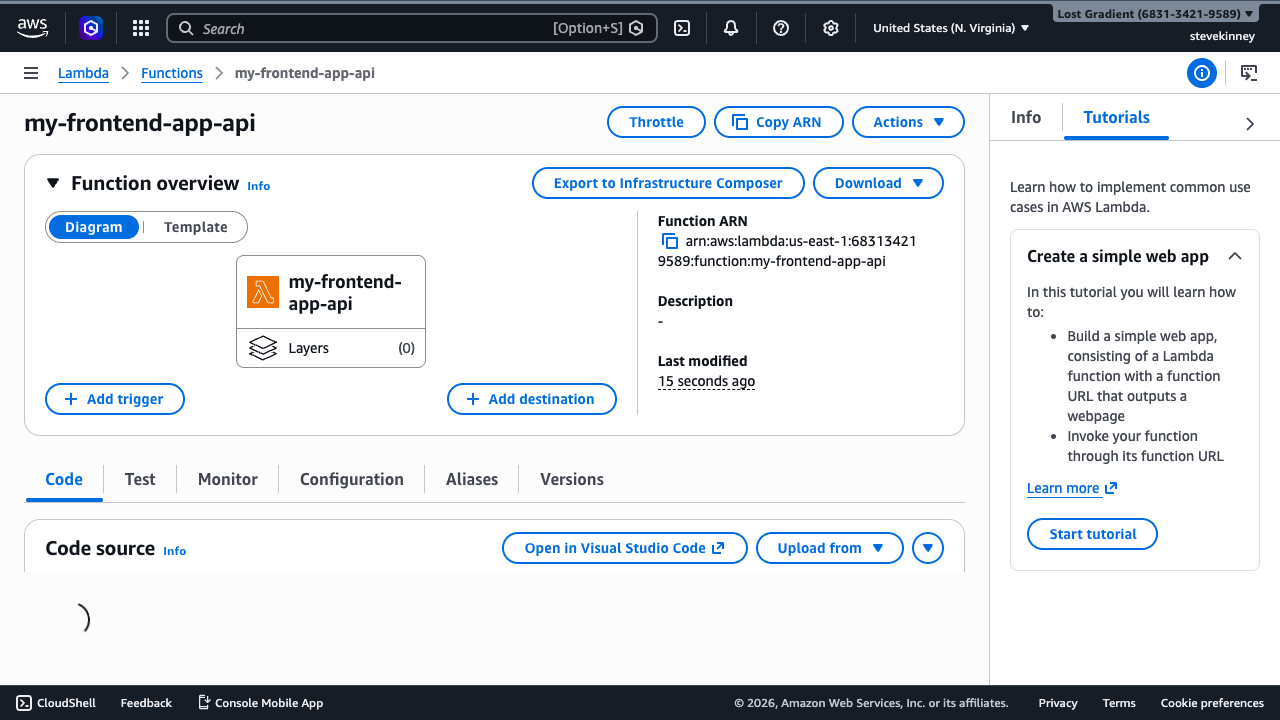Select the orange Lambda function icon
The width and height of the screenshot is (1280, 720).
pos(263,292)
